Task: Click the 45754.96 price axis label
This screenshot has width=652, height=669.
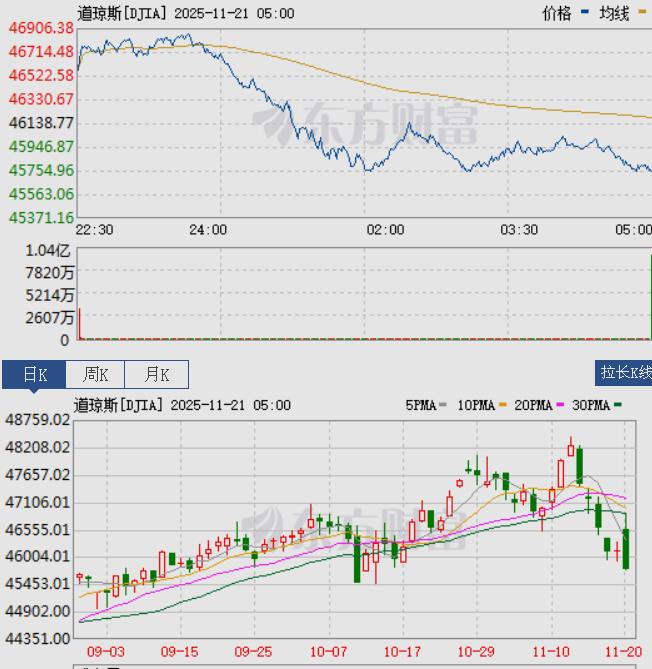Action: 41,171
